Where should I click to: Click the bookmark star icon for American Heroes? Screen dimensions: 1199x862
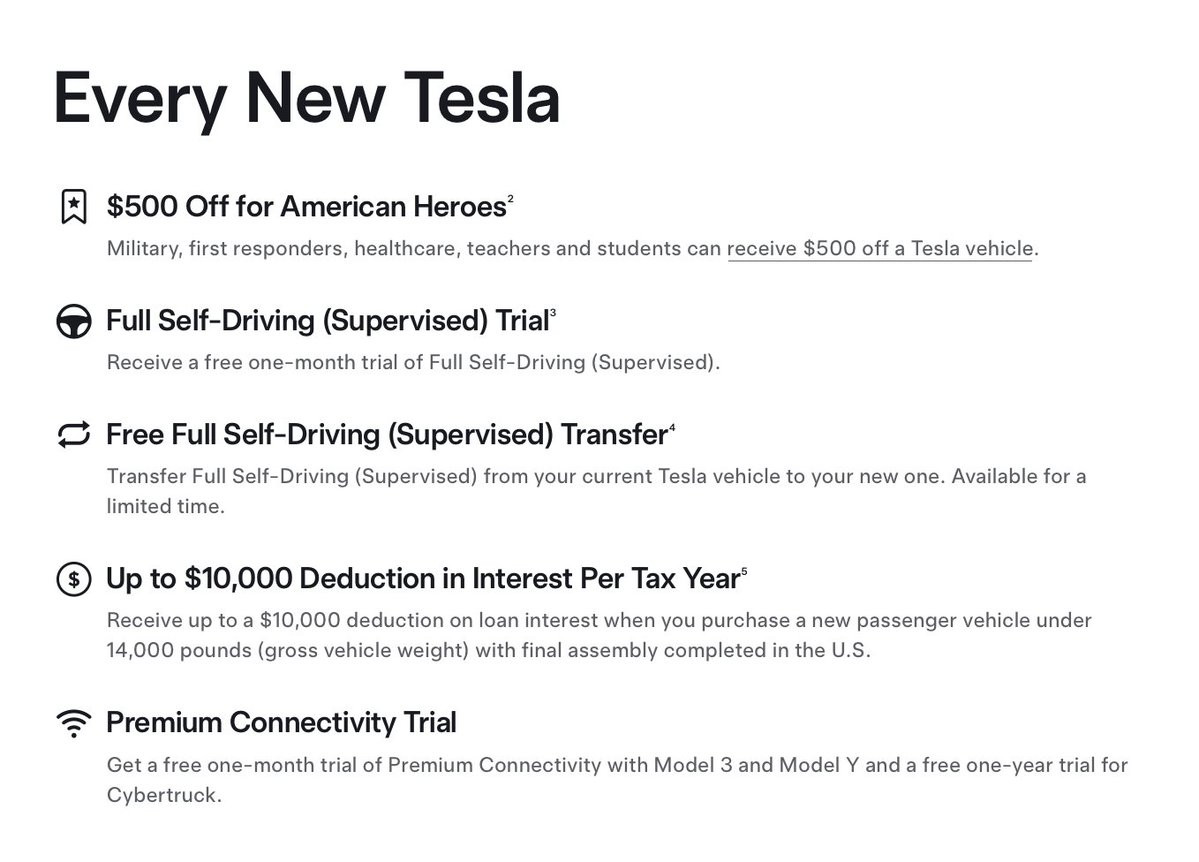[x=74, y=207]
